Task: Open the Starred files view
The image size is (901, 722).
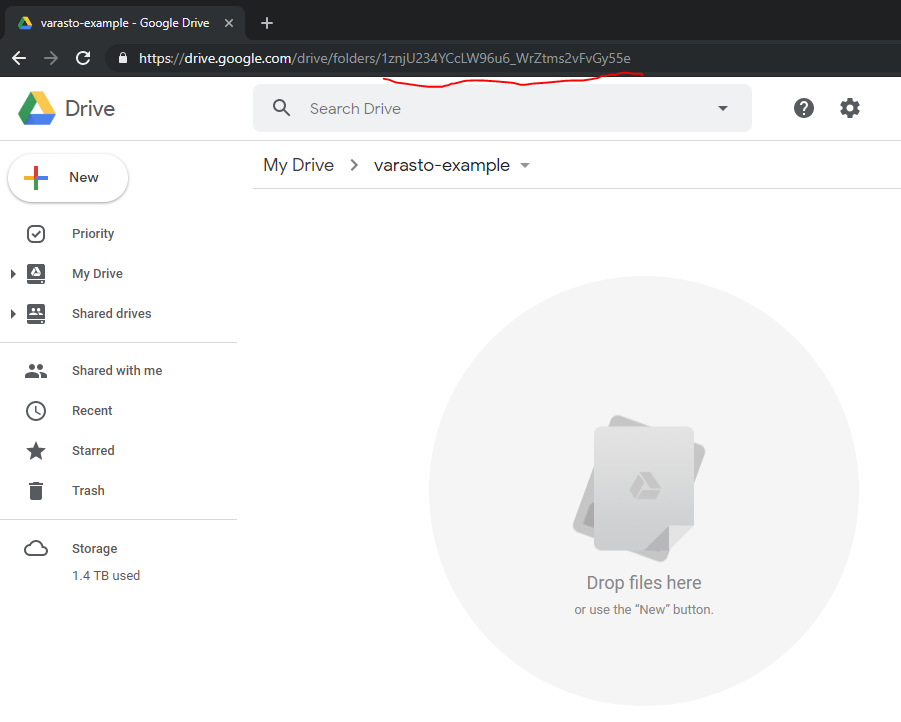Action: tap(93, 451)
